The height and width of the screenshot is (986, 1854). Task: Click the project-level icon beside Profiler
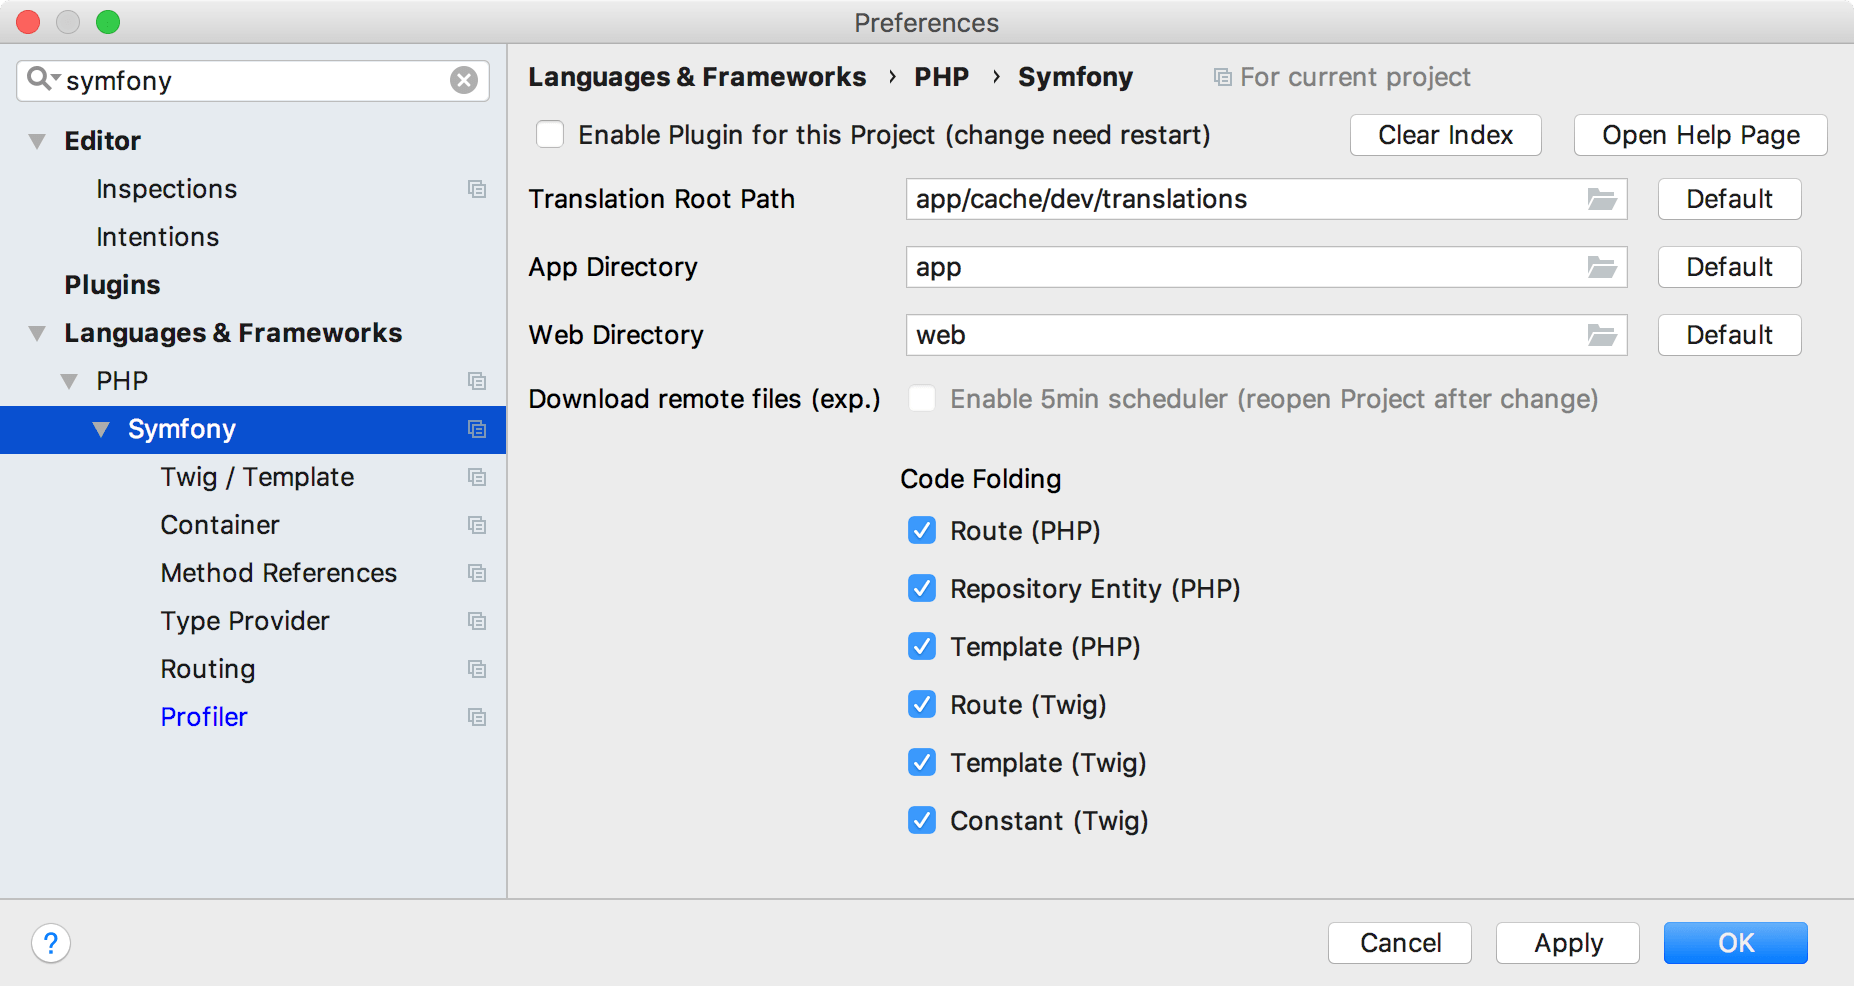pos(477,717)
